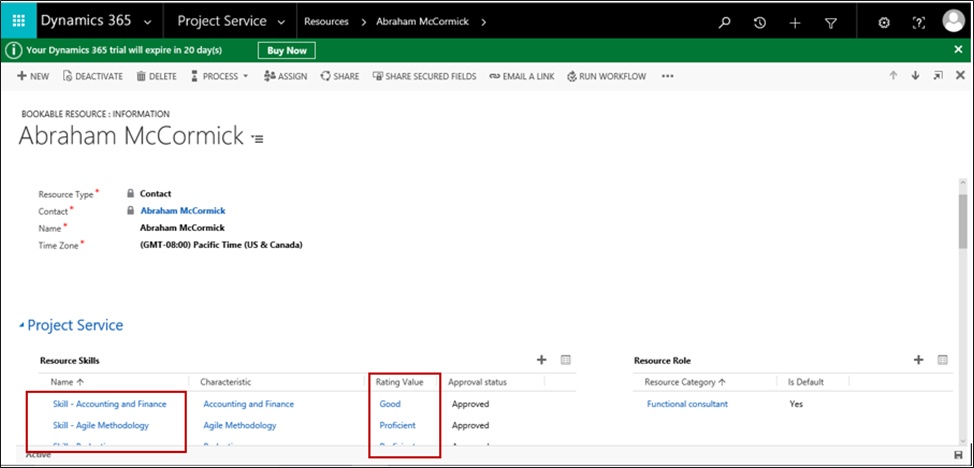Open advanced find filter icon

point(831,22)
